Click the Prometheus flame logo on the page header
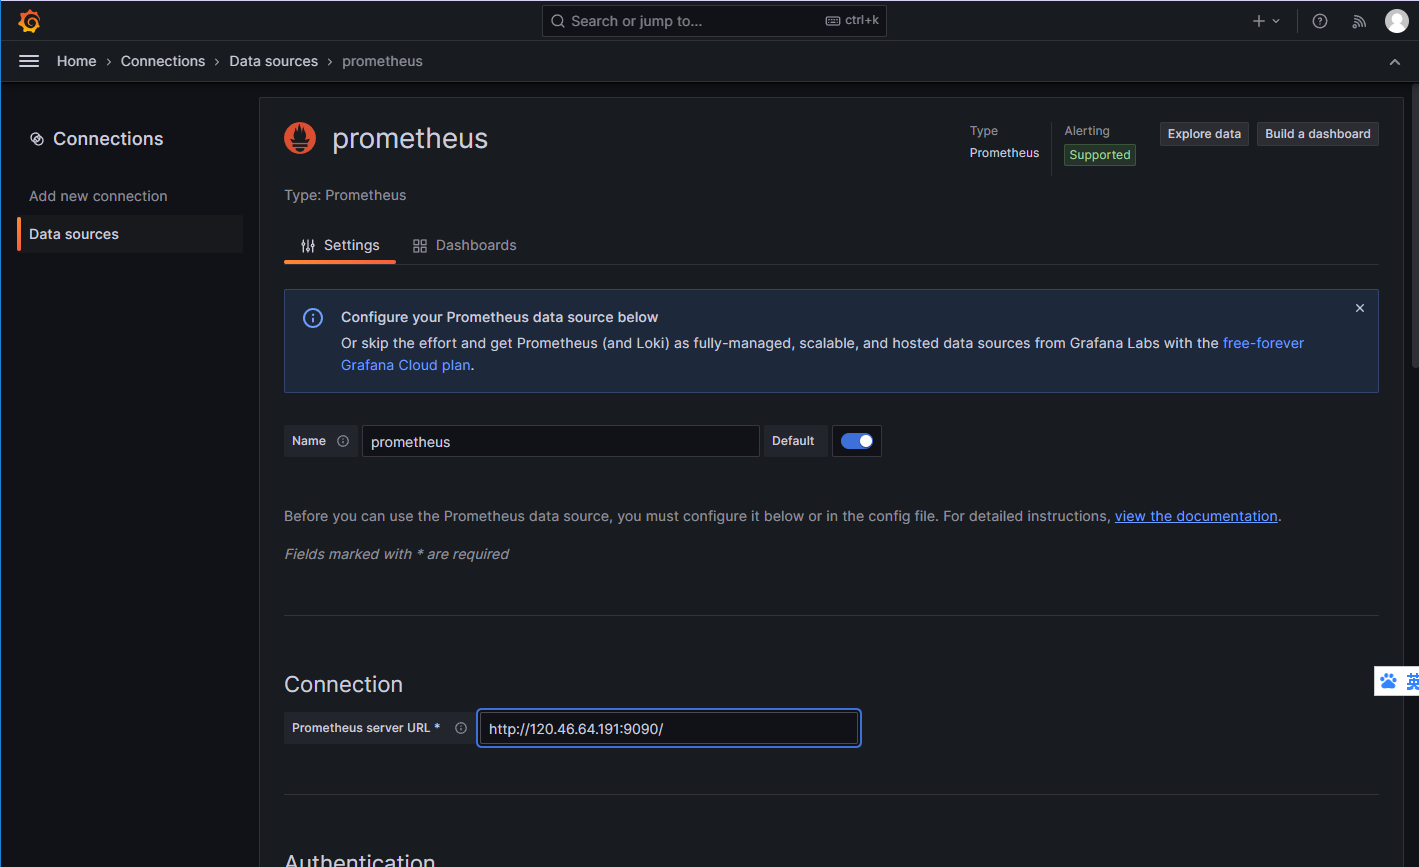 [299, 138]
